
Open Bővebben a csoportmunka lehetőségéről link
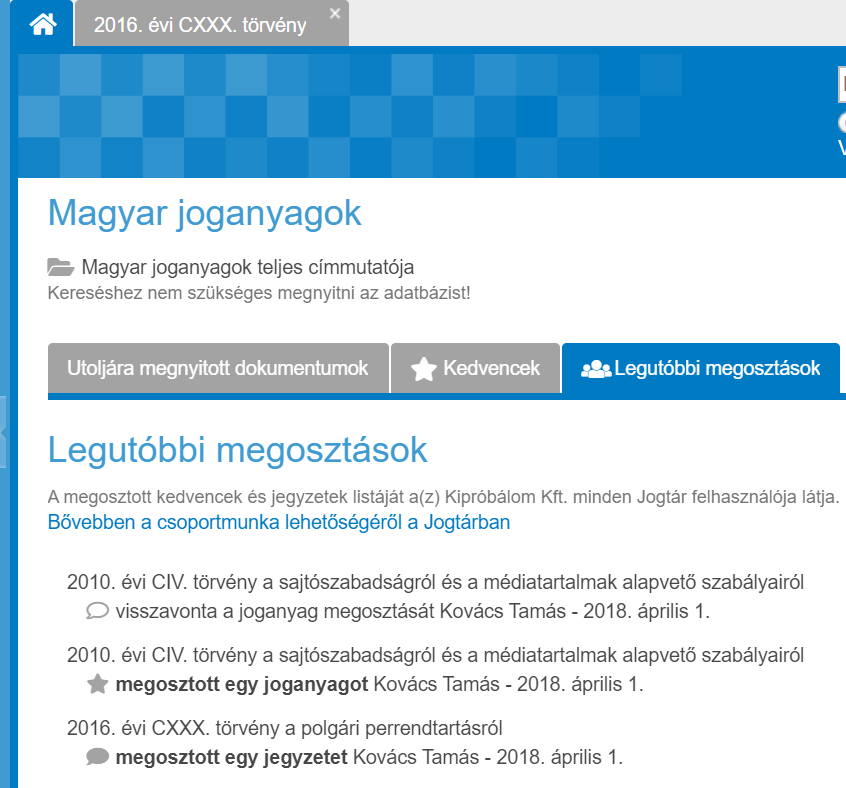279,522
